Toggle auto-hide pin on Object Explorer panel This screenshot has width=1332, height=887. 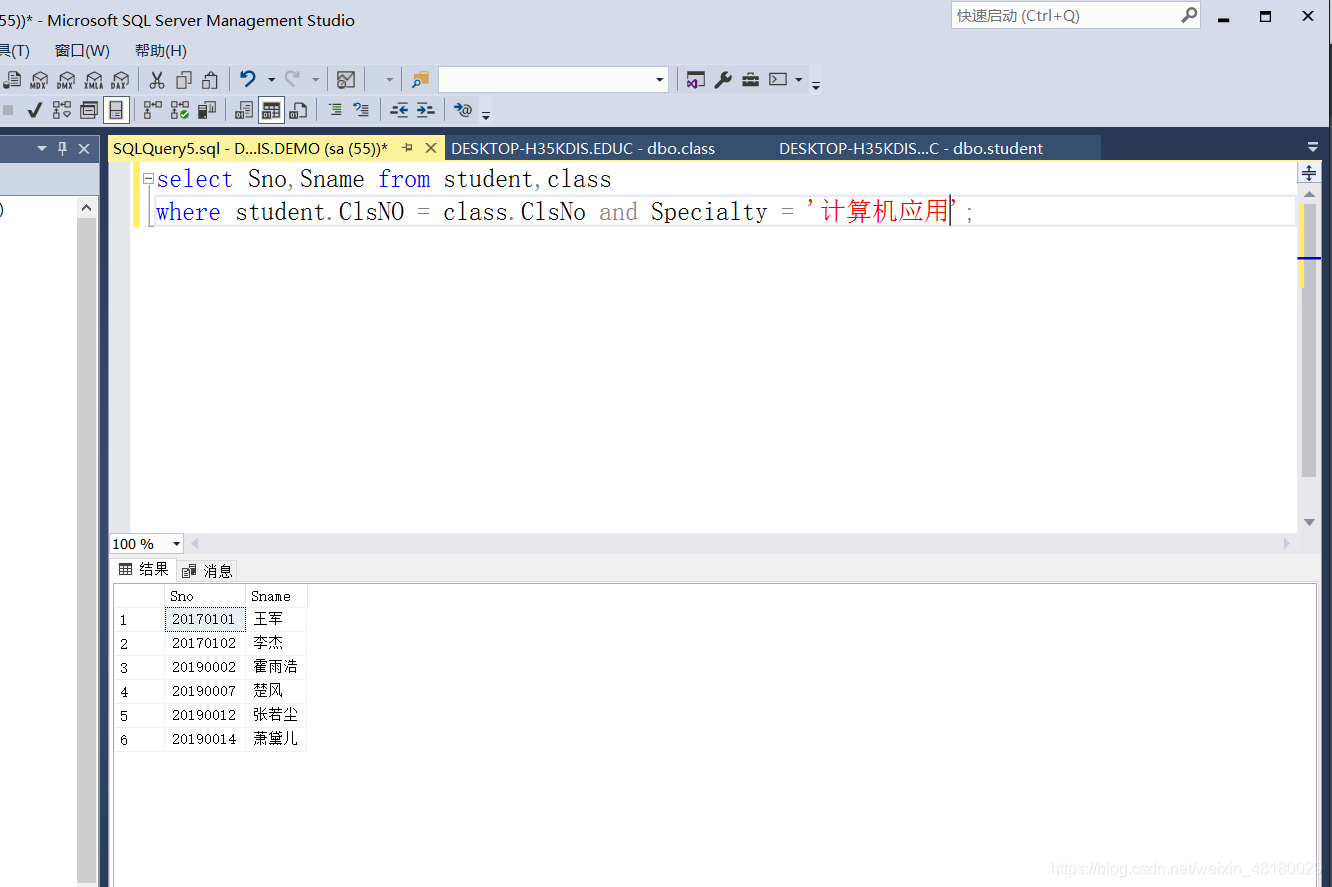63,148
